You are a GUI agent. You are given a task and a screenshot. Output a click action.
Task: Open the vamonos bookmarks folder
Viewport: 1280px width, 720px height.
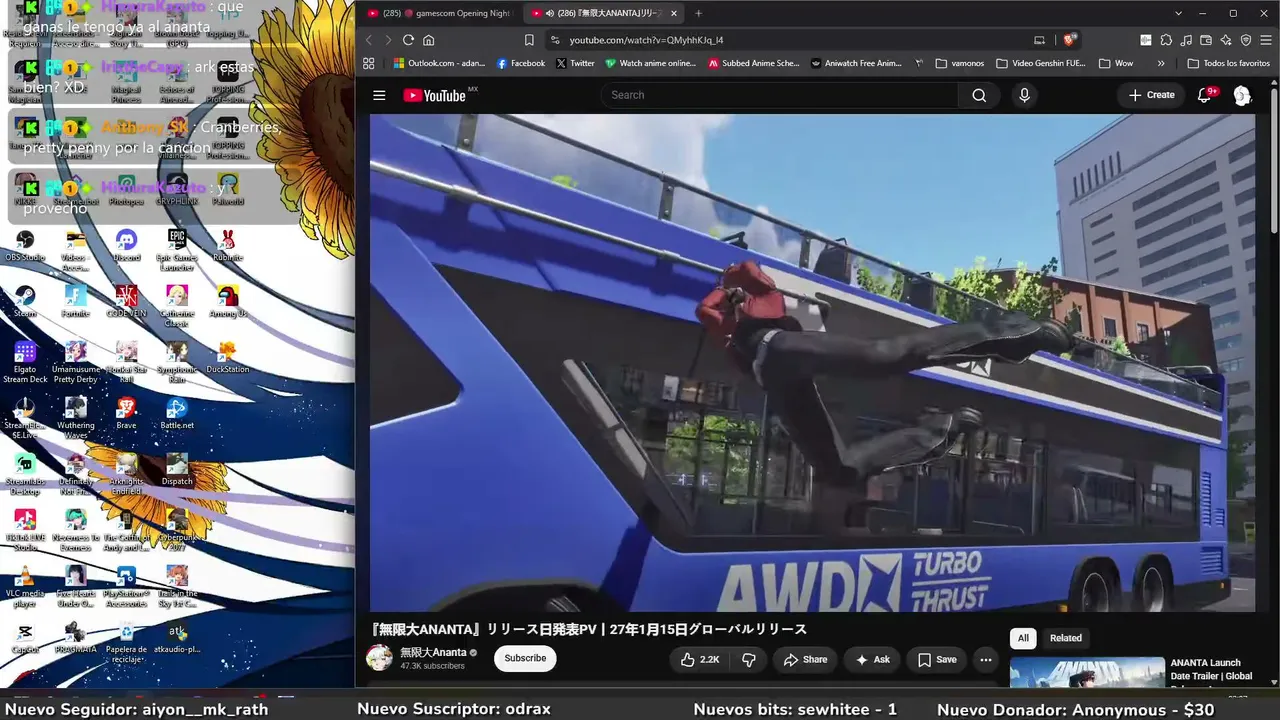click(960, 63)
